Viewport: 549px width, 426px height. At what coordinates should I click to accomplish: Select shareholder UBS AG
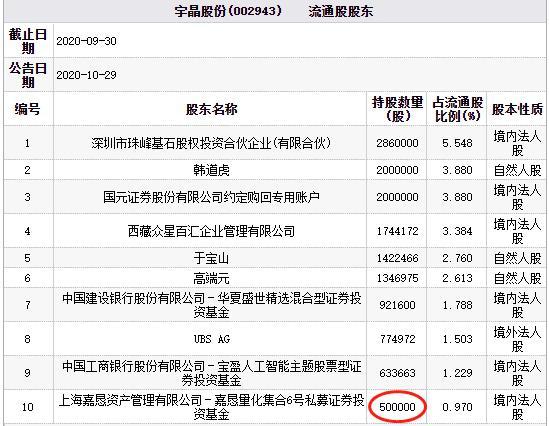pos(211,339)
